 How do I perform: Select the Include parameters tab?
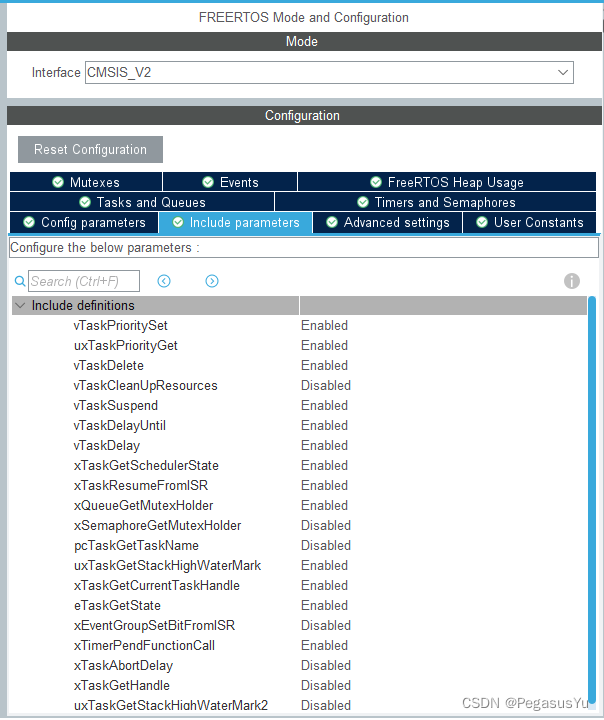236,222
